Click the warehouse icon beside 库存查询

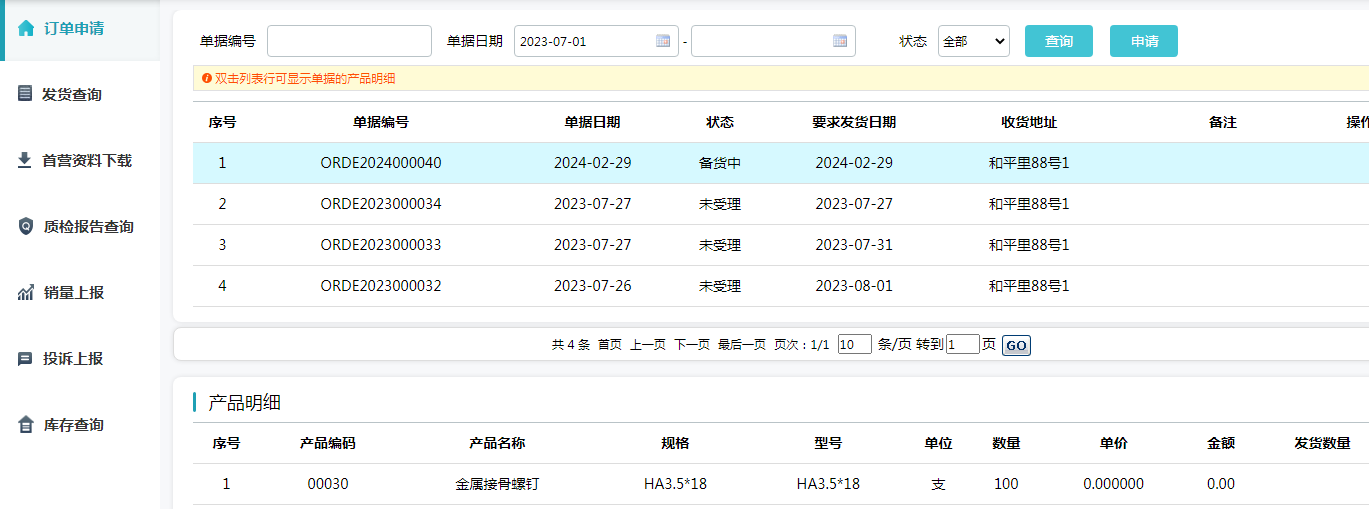(x=26, y=425)
